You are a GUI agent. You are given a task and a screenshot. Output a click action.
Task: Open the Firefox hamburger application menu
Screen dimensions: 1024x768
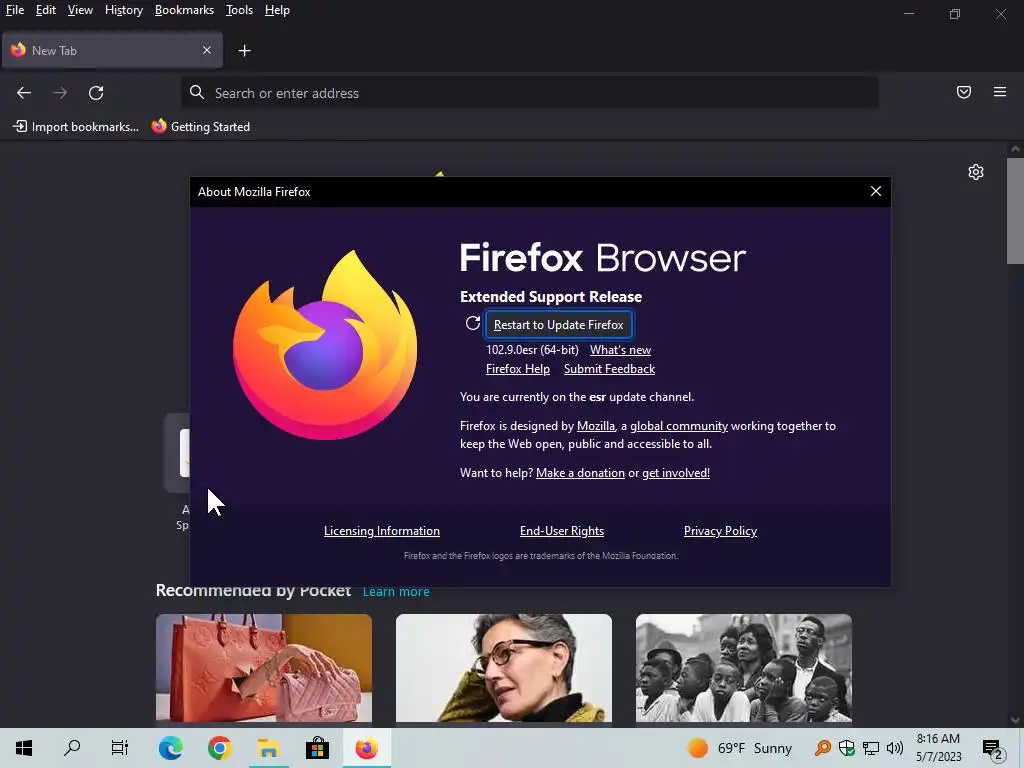point(1000,92)
